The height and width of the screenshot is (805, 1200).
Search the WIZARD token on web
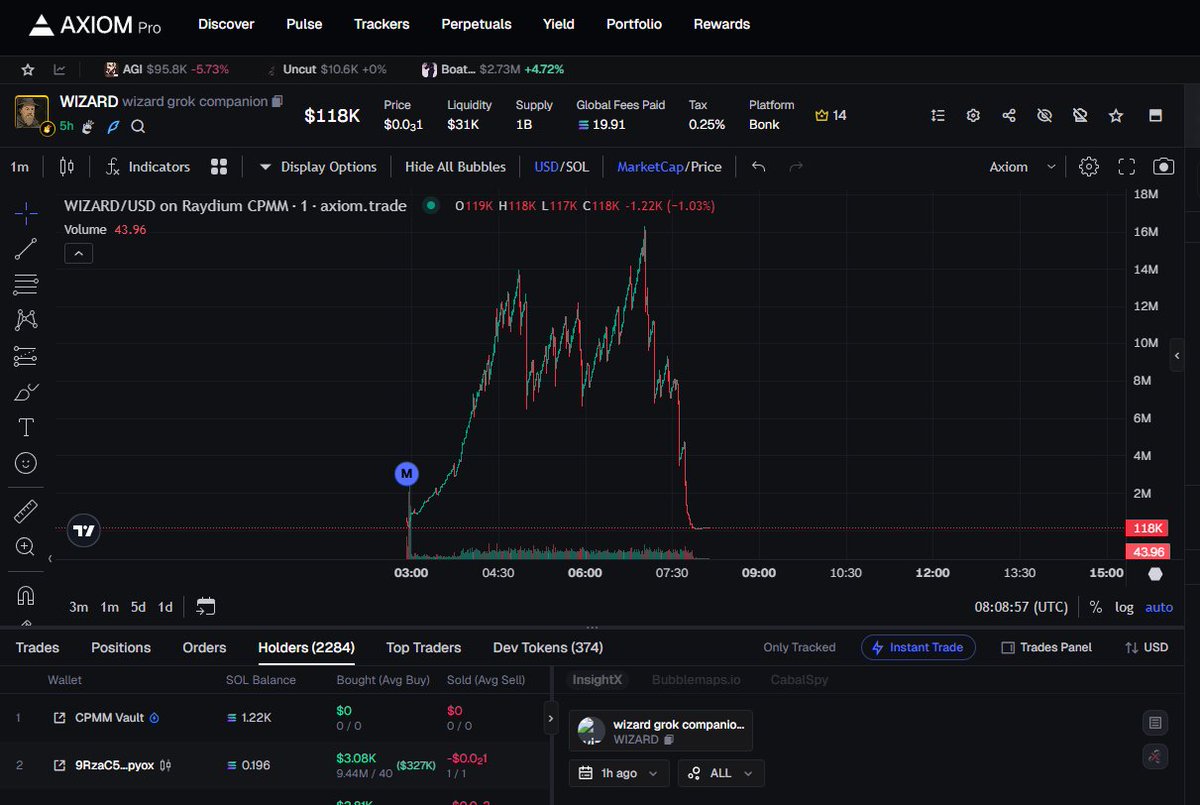tap(138, 126)
